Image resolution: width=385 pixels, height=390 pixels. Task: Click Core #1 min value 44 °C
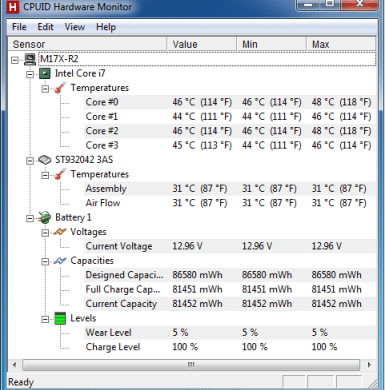pos(272,116)
